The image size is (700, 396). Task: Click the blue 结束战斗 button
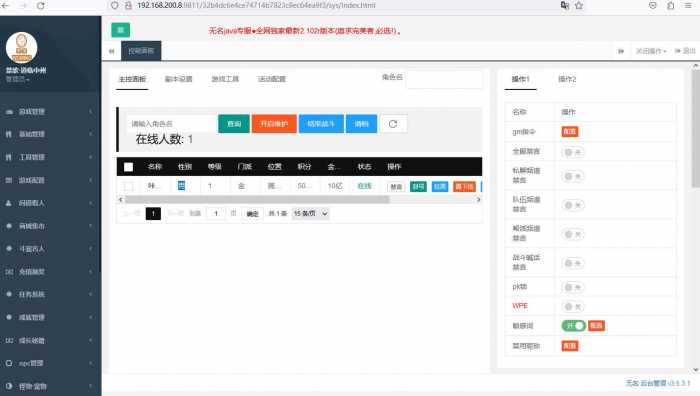321,124
